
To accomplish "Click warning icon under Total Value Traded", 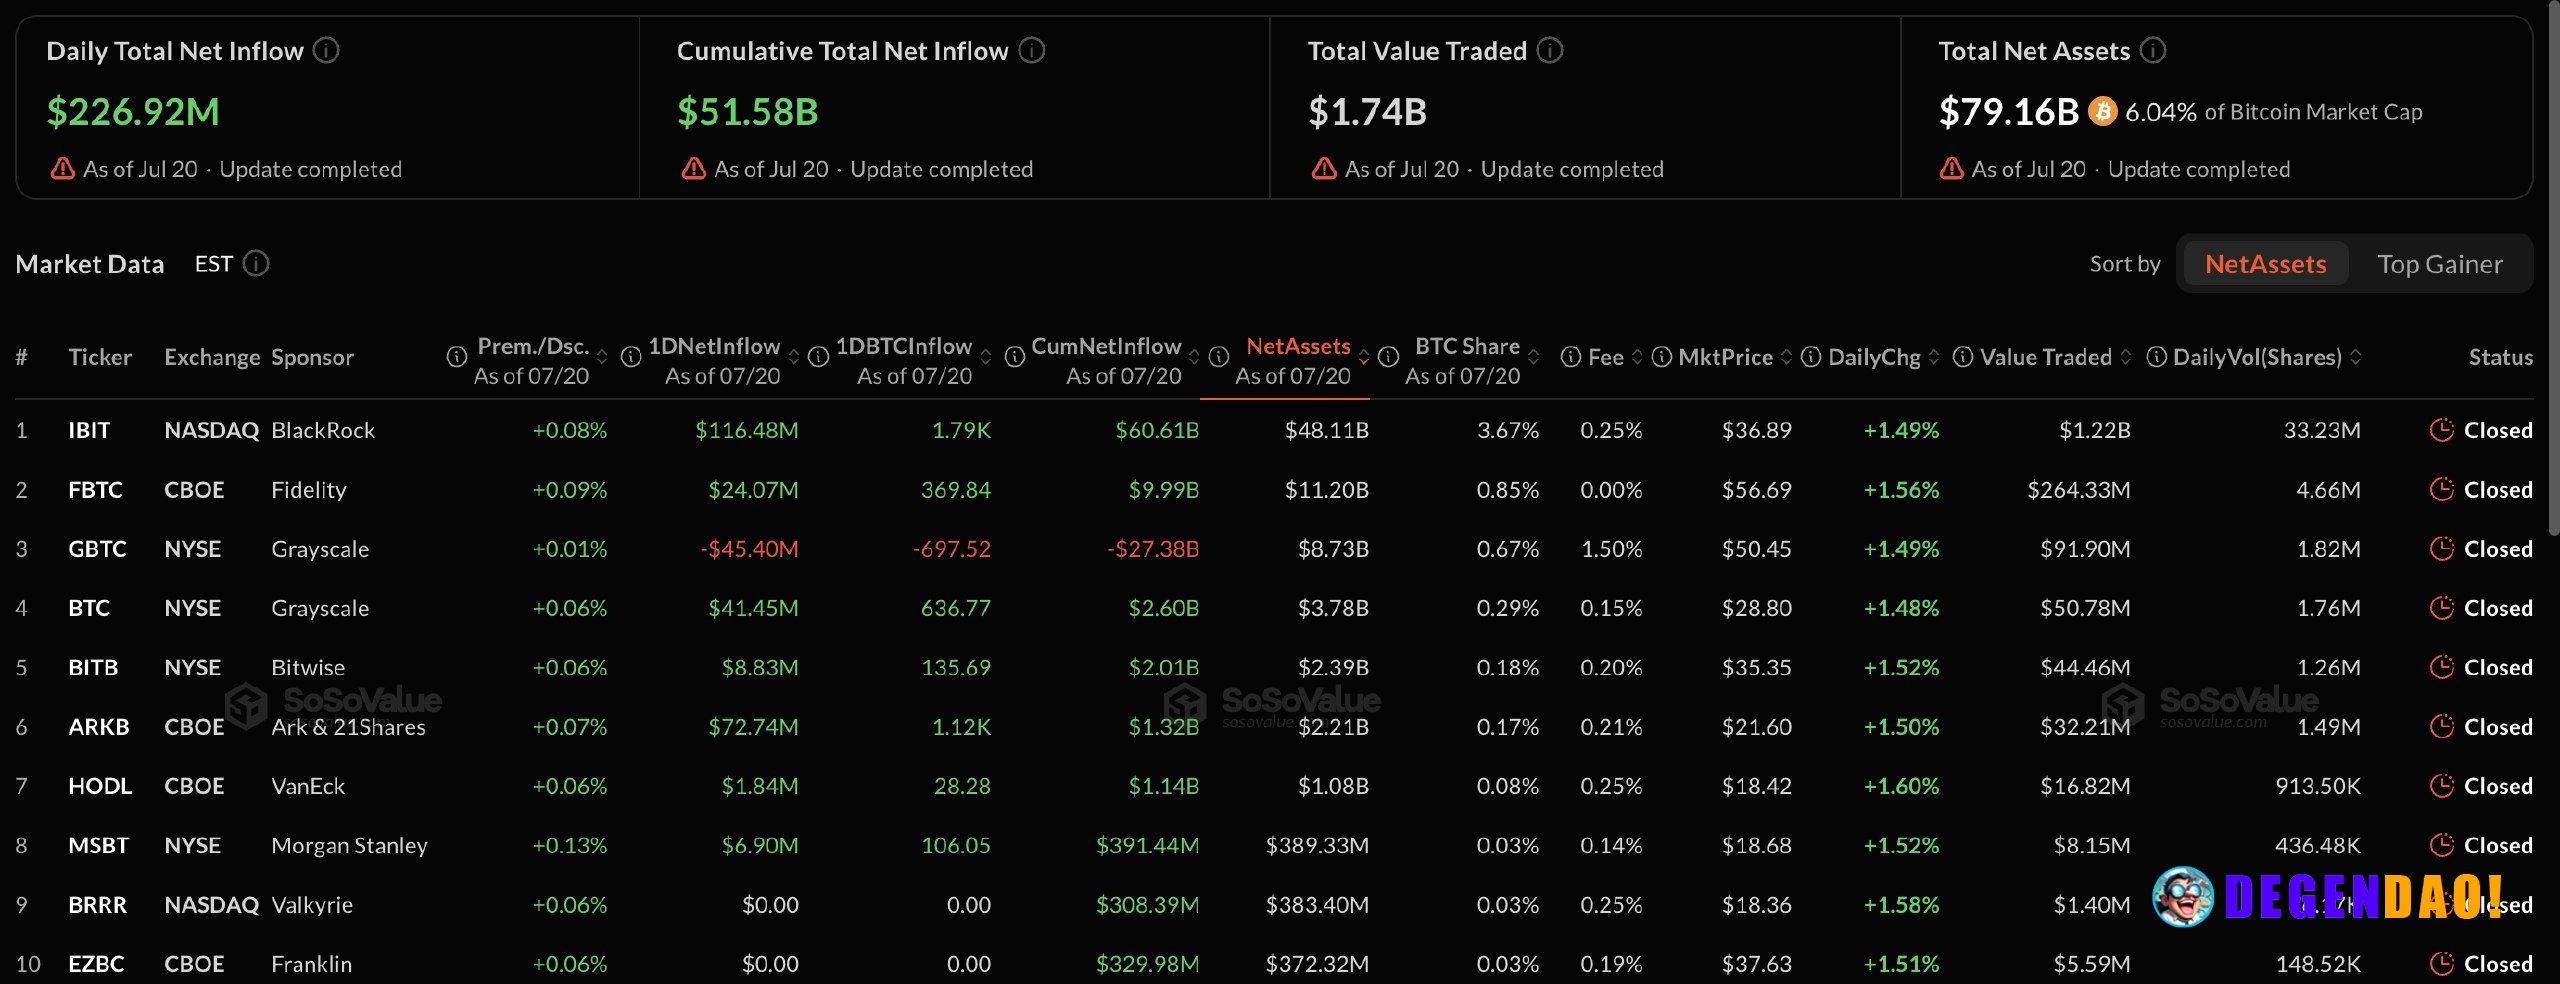I will 1325,168.
